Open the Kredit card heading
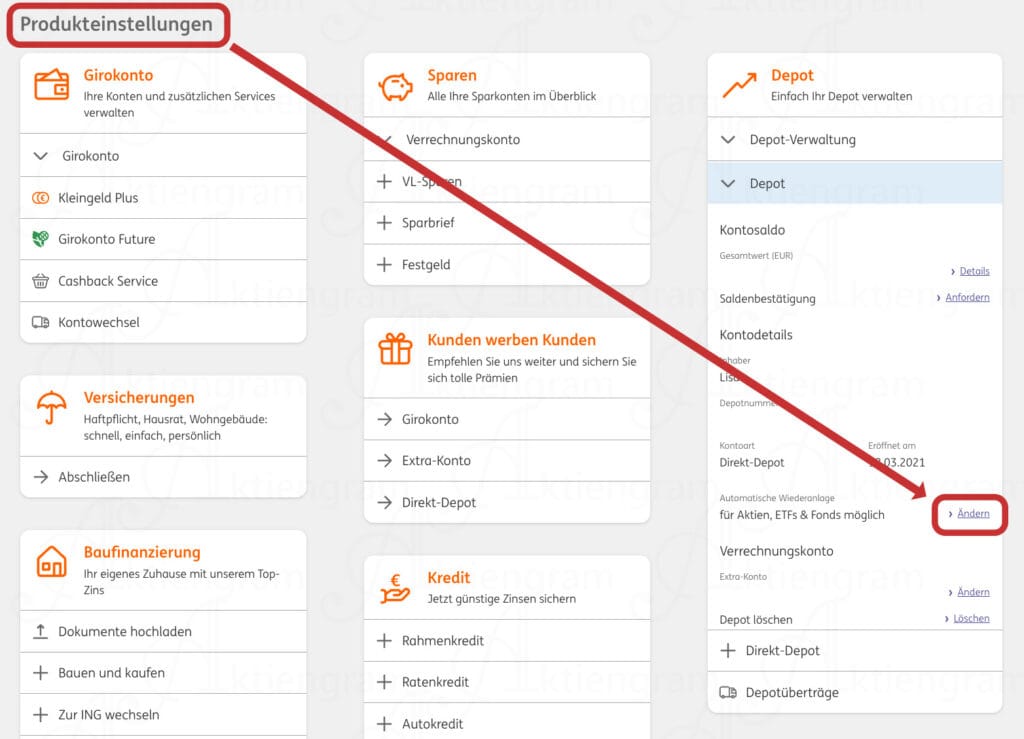This screenshot has width=1024, height=739. click(x=449, y=578)
